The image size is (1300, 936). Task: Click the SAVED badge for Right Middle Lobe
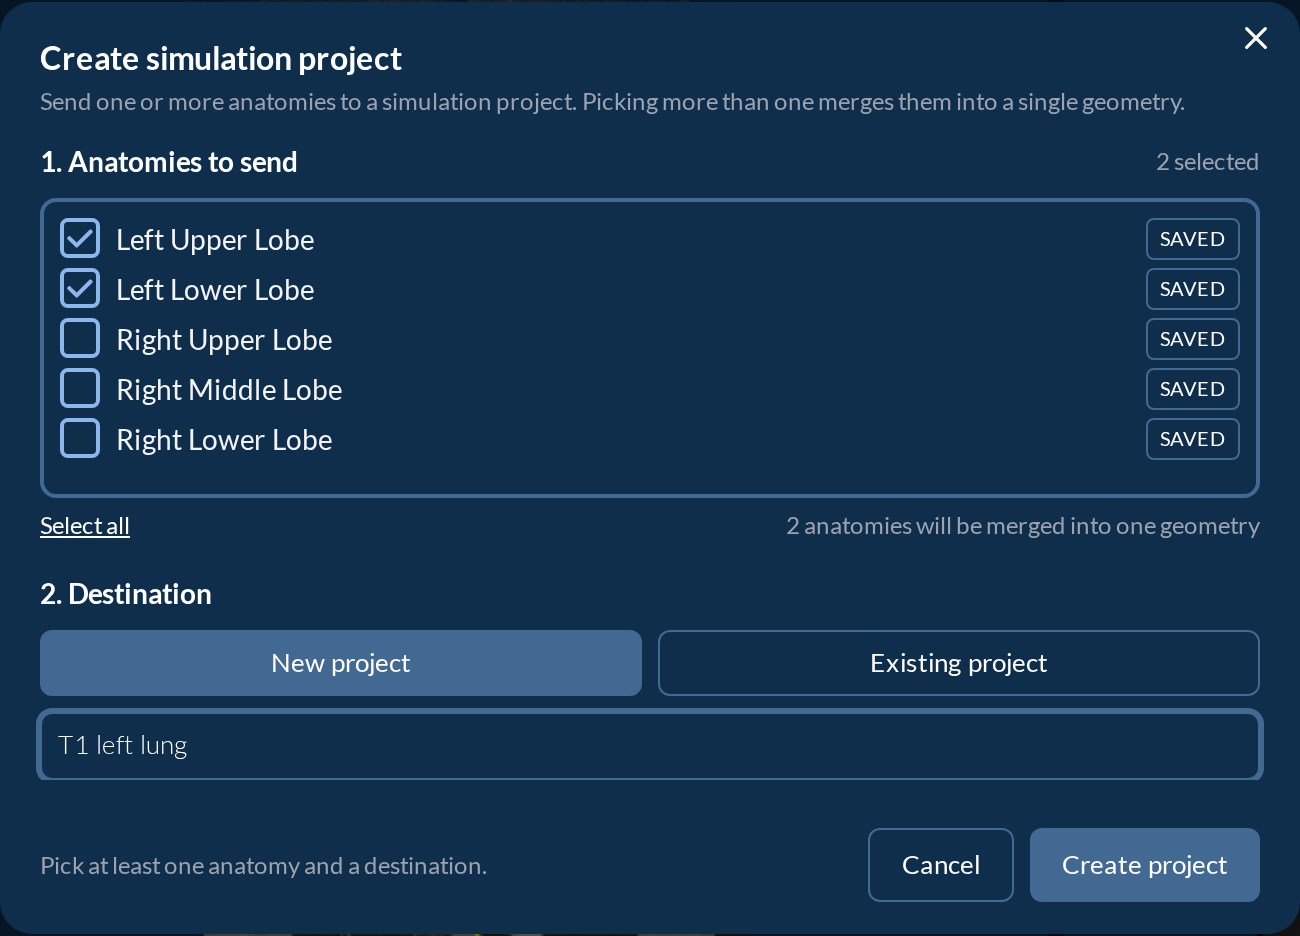pyautogui.click(x=1193, y=389)
